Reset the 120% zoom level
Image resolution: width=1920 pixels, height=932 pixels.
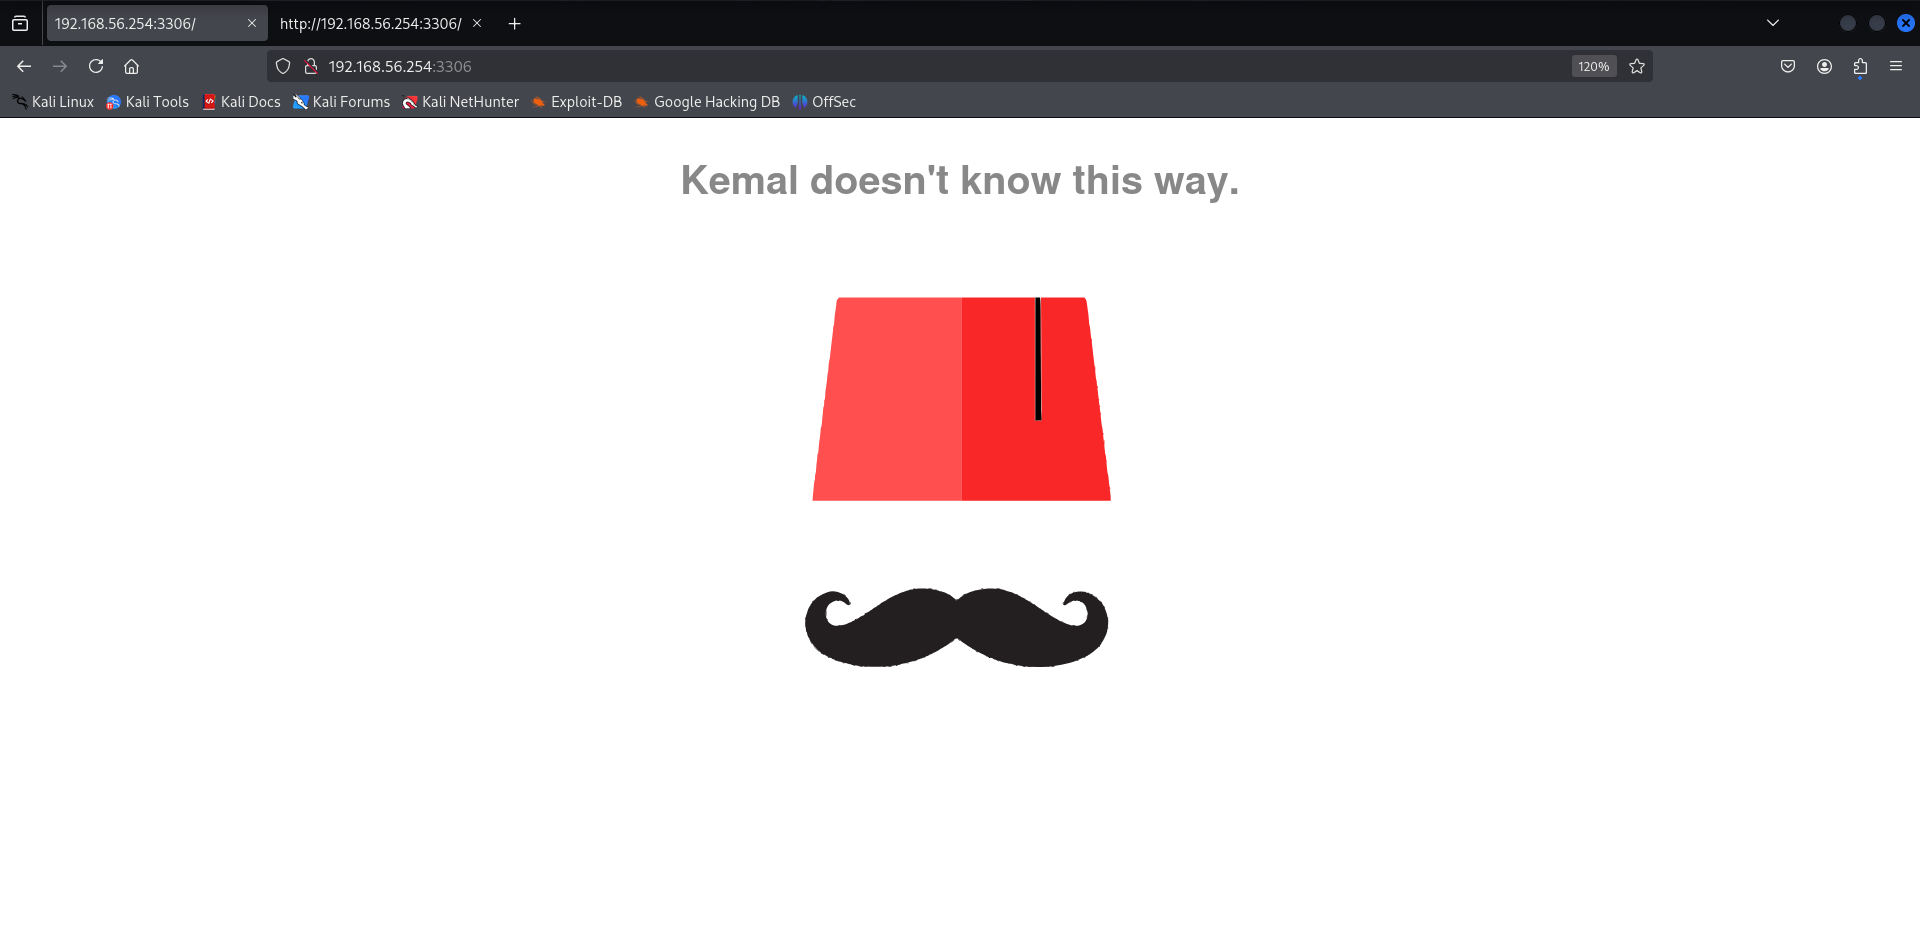(x=1594, y=66)
